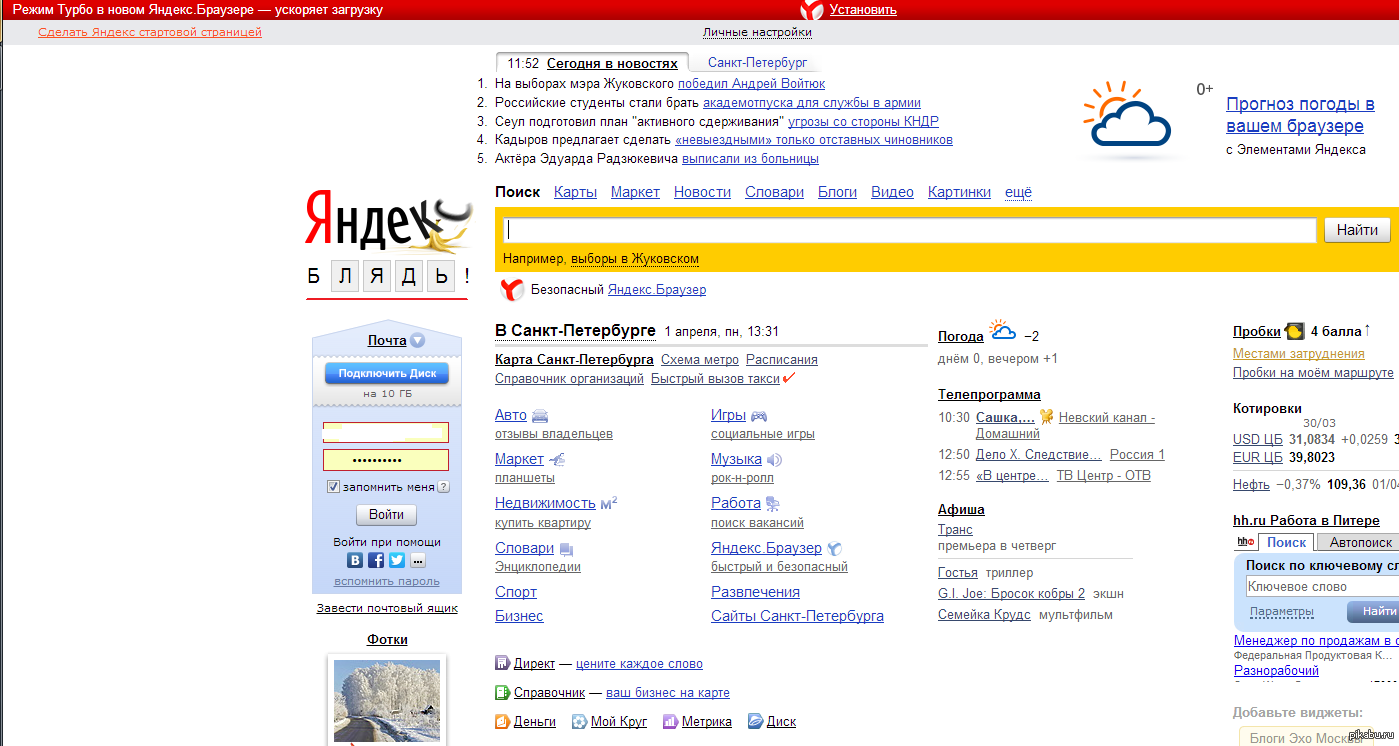Click the car icon next to Авто
The image size is (1399, 746).
pos(540,416)
